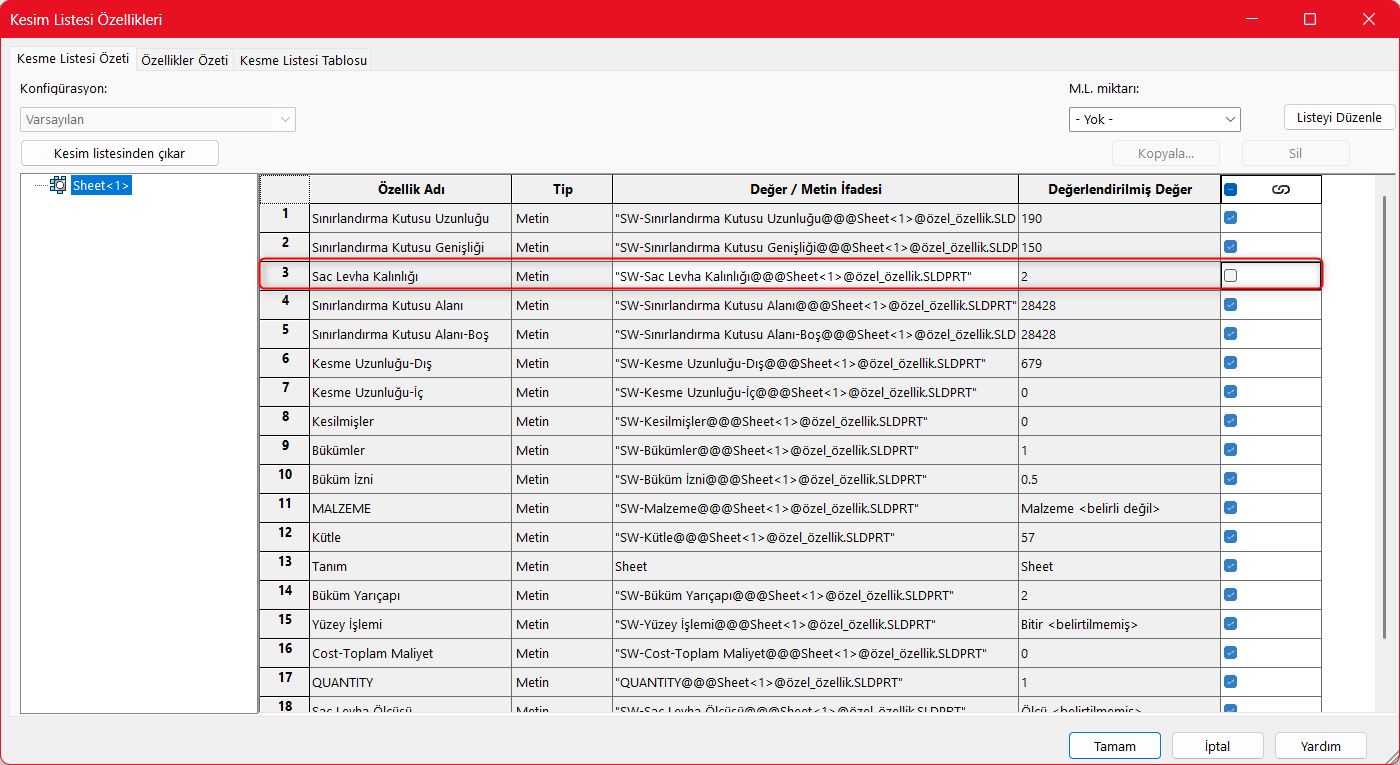Switch to Kesme Listesi Tablosu tab
The image size is (1400, 765).
coord(303,60)
